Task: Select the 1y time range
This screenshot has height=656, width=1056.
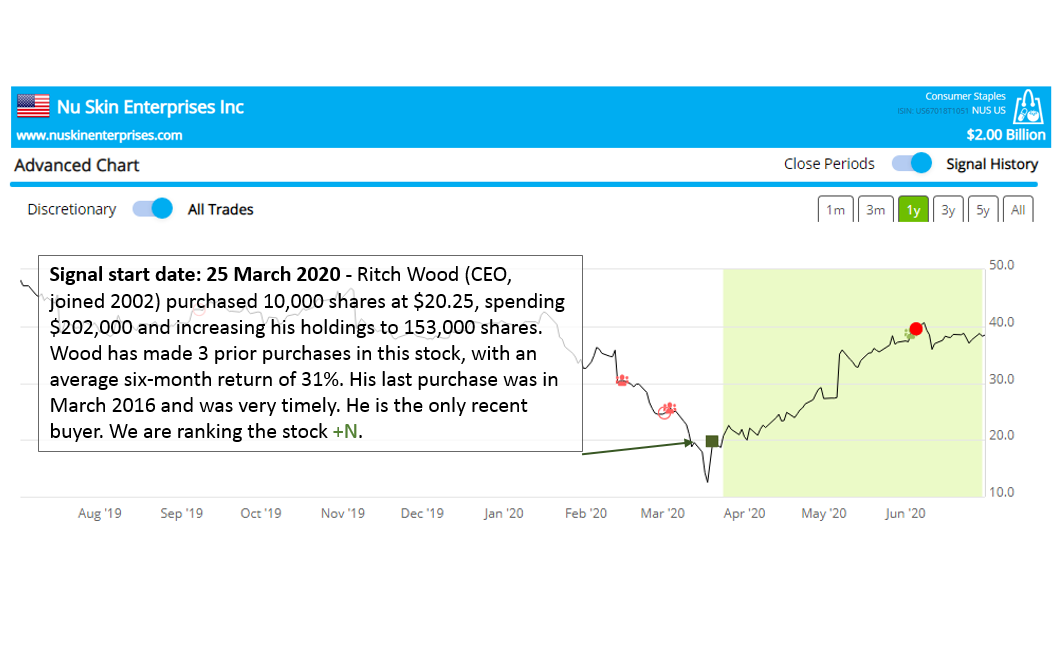Action: 913,210
